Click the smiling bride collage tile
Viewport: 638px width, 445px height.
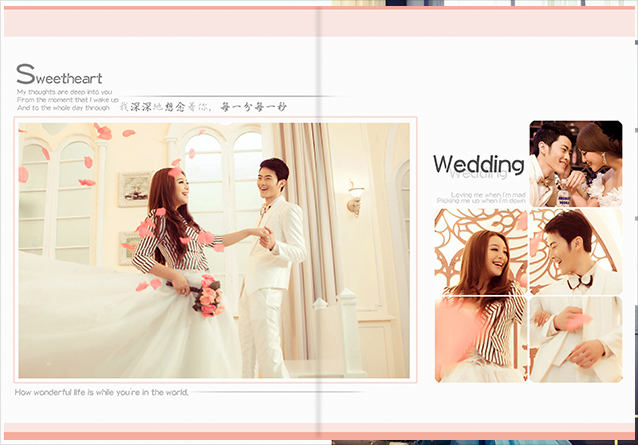480,250
